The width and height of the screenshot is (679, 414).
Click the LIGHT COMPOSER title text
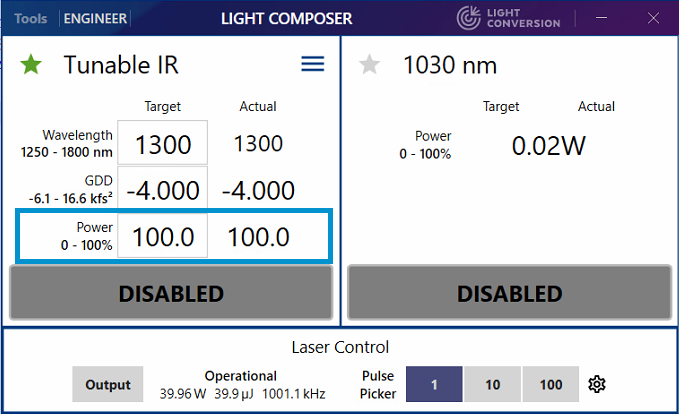coord(287,19)
